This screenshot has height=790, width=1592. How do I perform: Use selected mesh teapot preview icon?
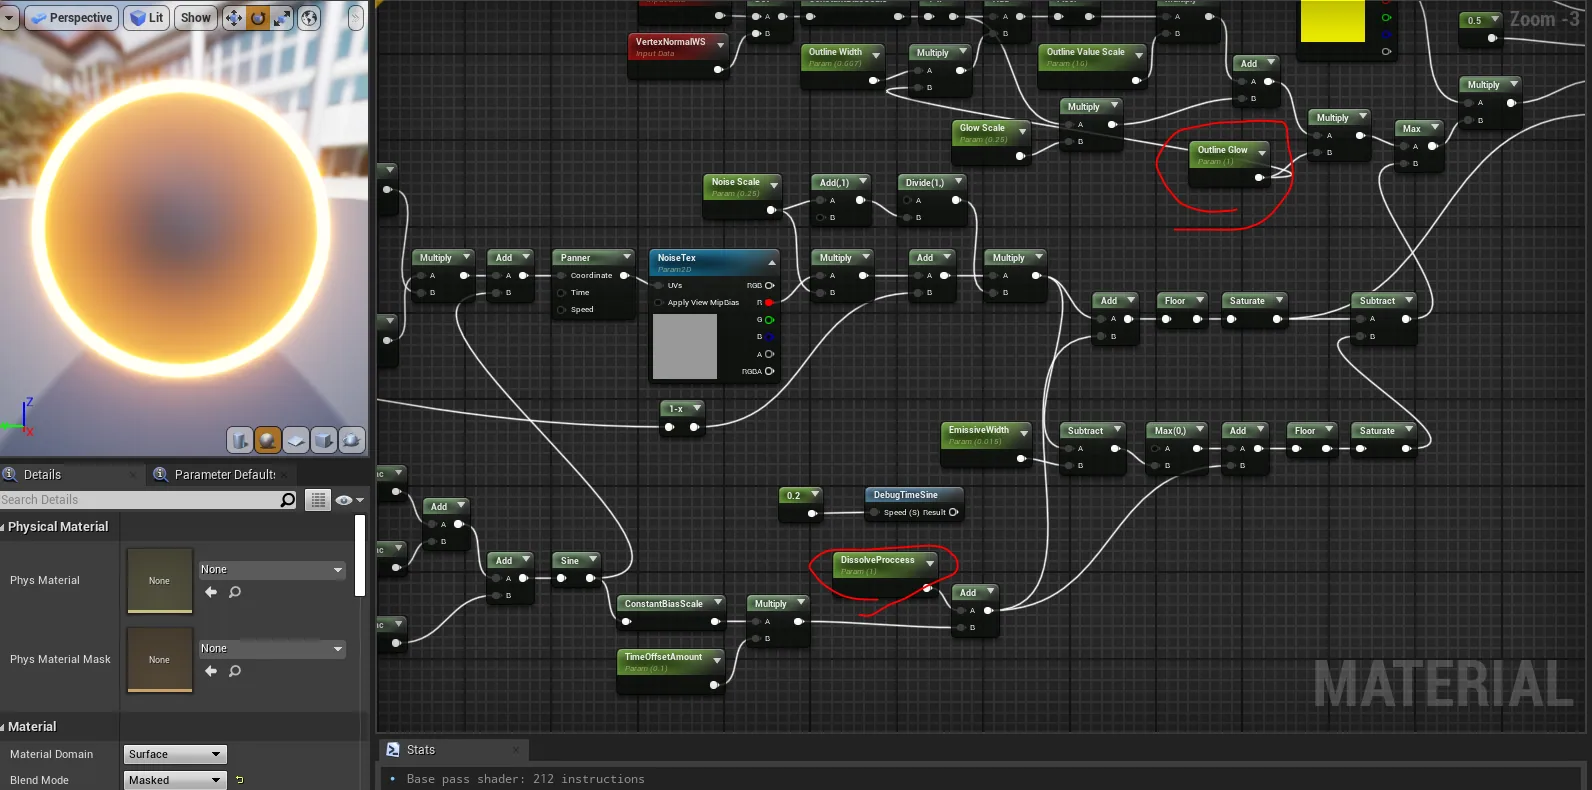[x=352, y=440]
